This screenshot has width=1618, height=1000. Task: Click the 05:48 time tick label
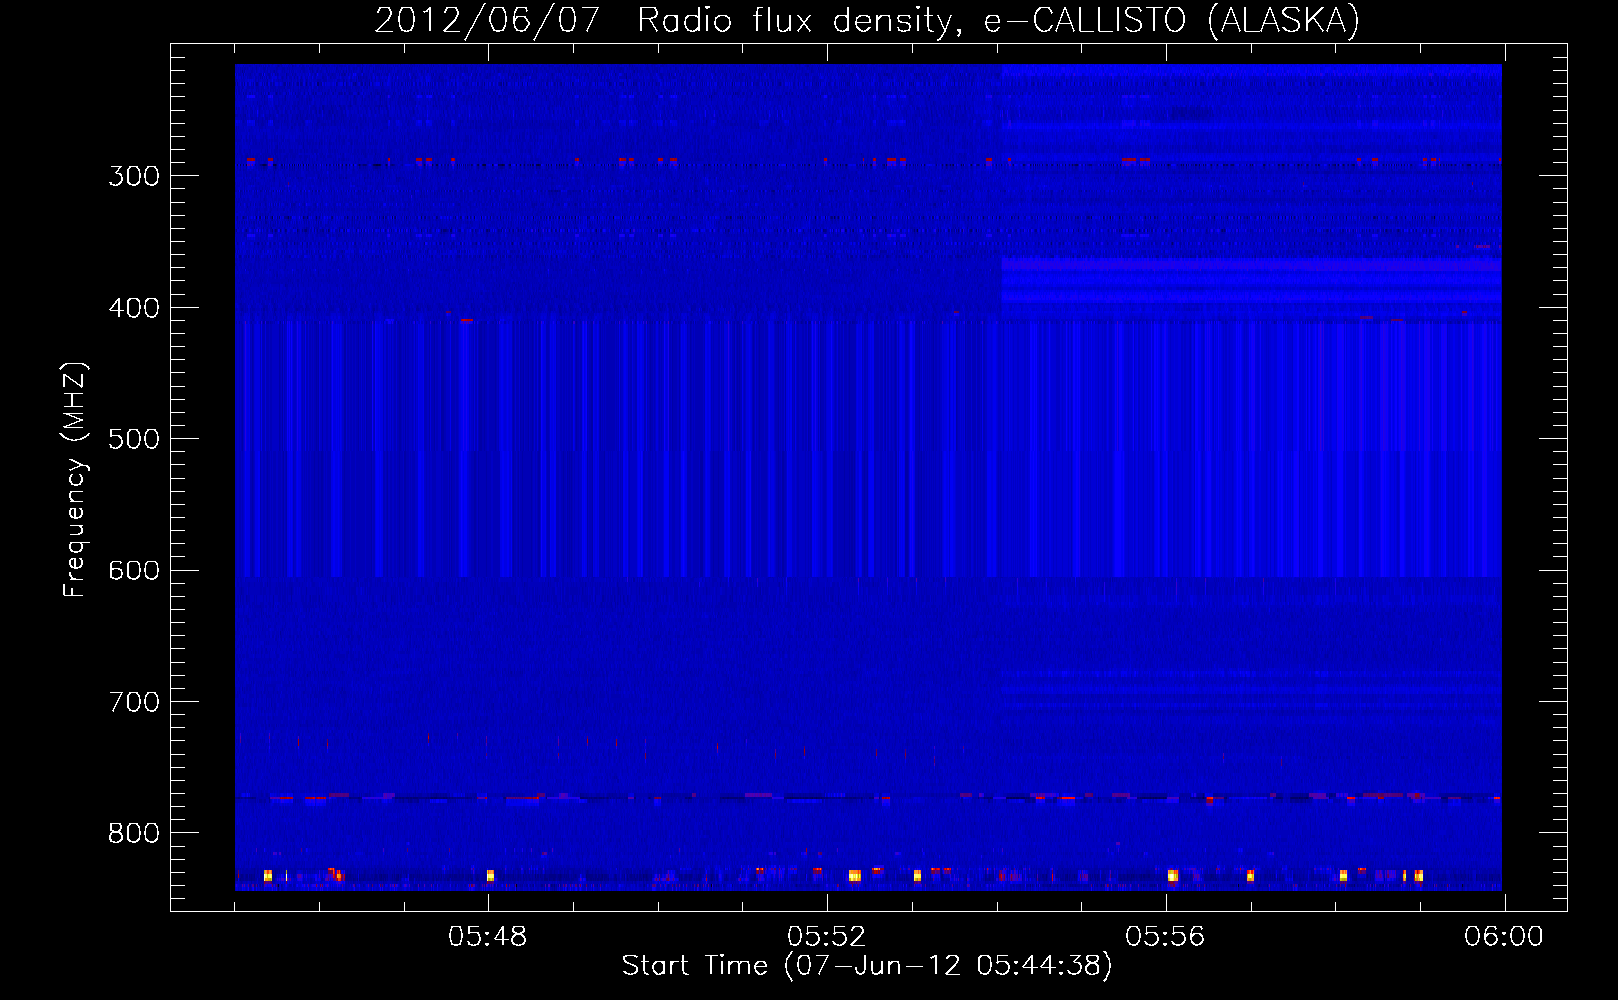488,937
